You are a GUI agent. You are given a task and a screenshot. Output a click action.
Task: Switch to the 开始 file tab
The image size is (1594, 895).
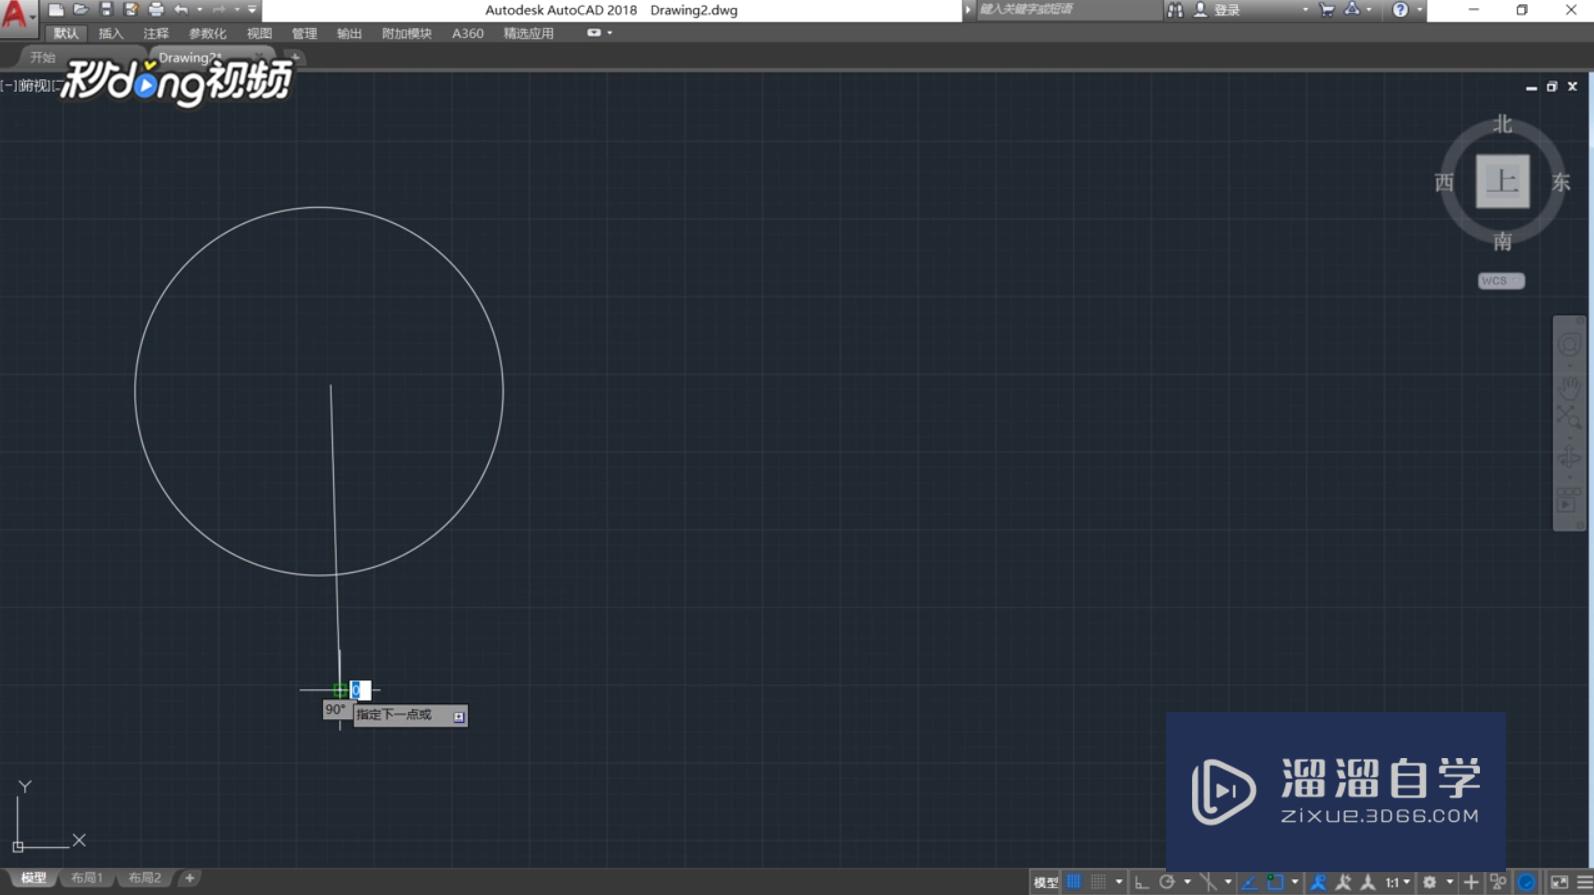pyautogui.click(x=43, y=58)
